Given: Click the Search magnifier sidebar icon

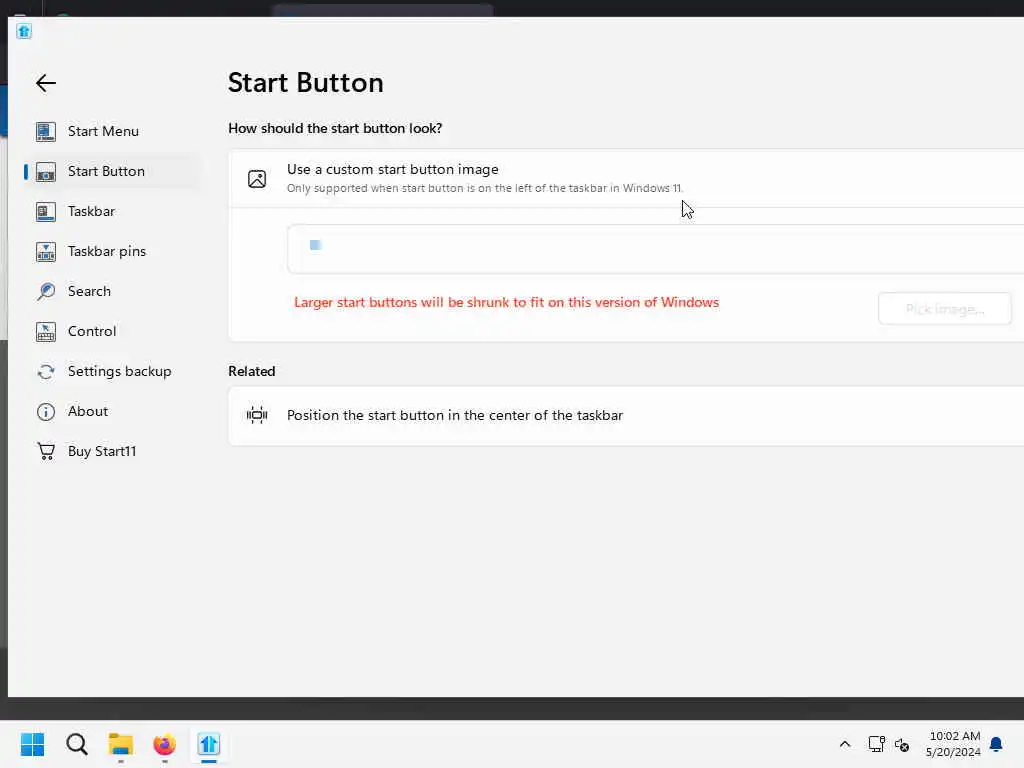Looking at the screenshot, I should coord(46,291).
